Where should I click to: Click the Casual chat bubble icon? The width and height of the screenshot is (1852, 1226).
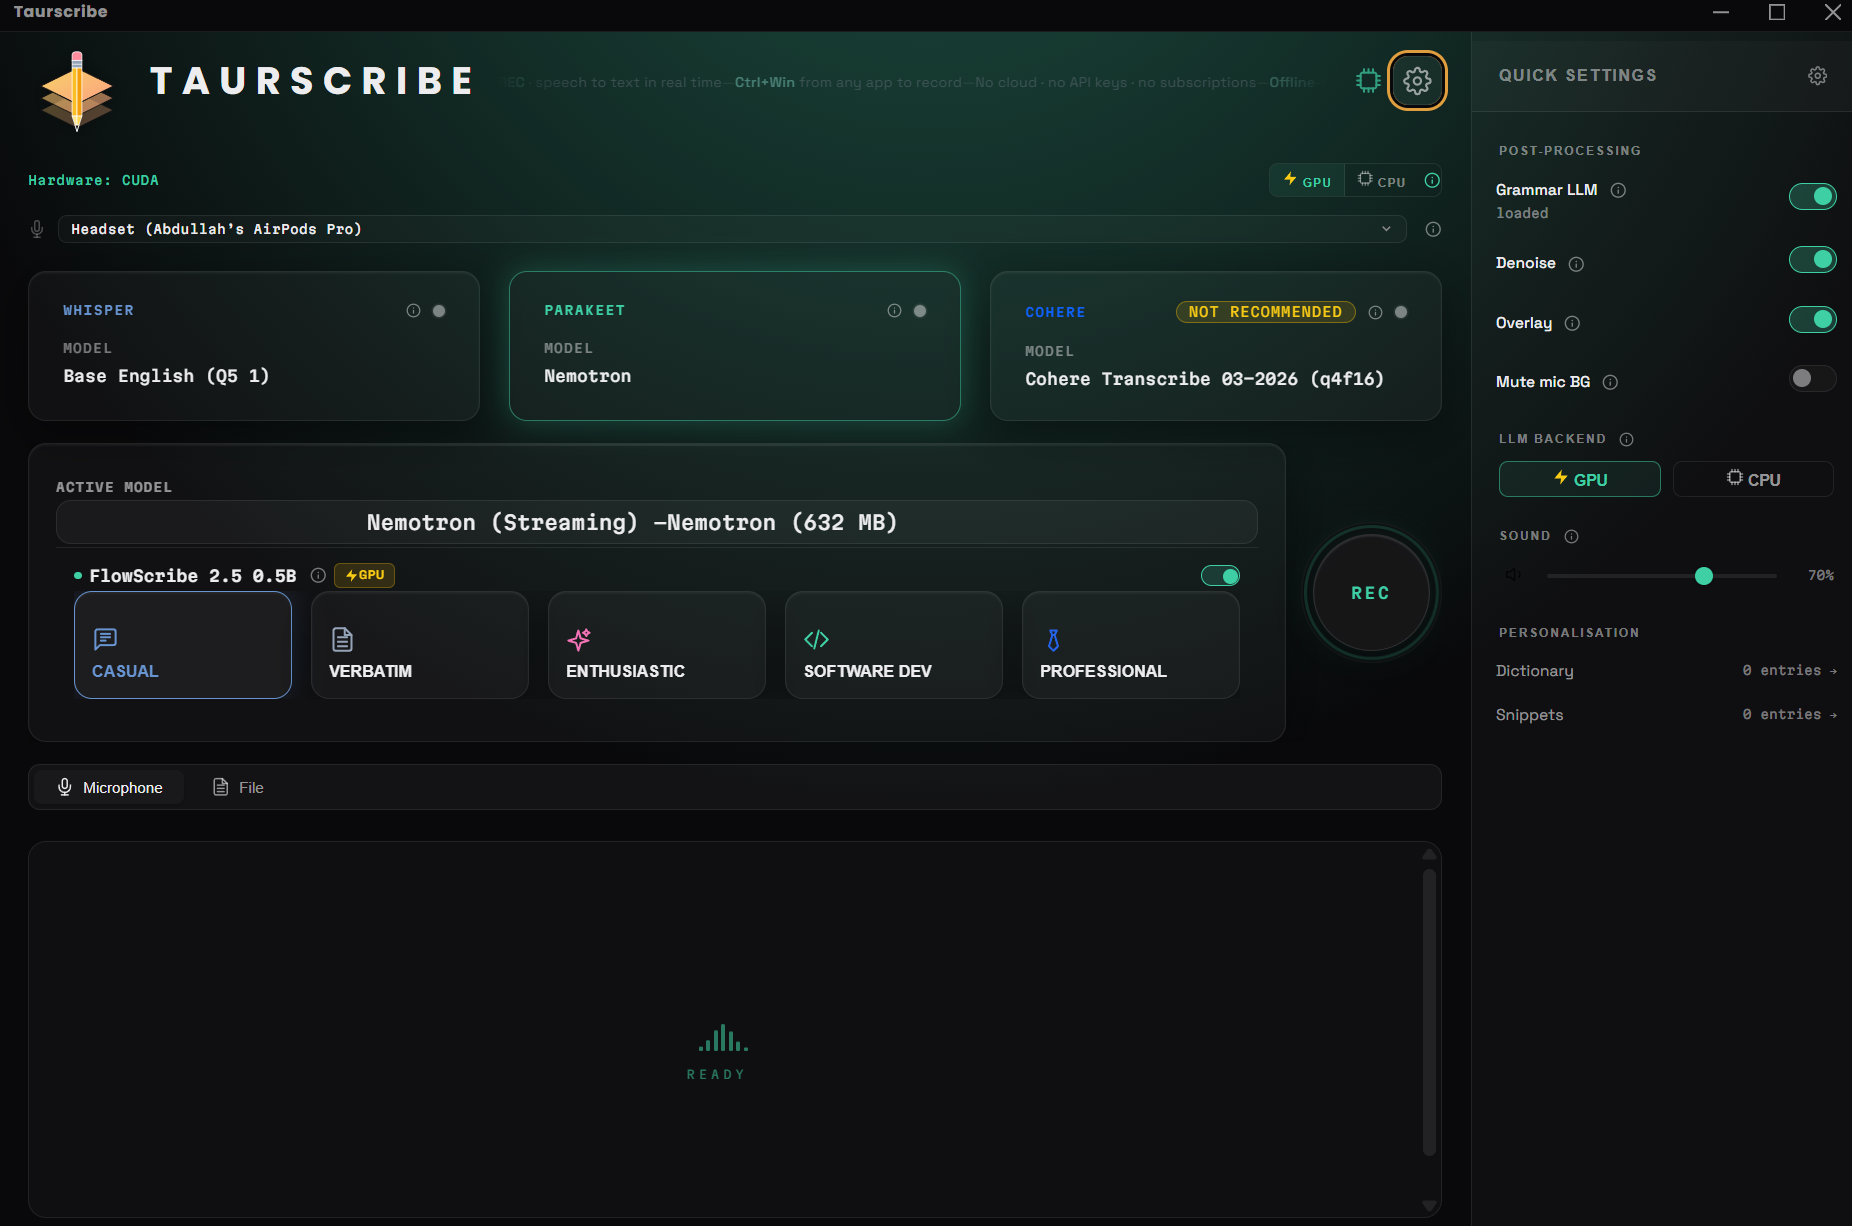pyautogui.click(x=105, y=639)
